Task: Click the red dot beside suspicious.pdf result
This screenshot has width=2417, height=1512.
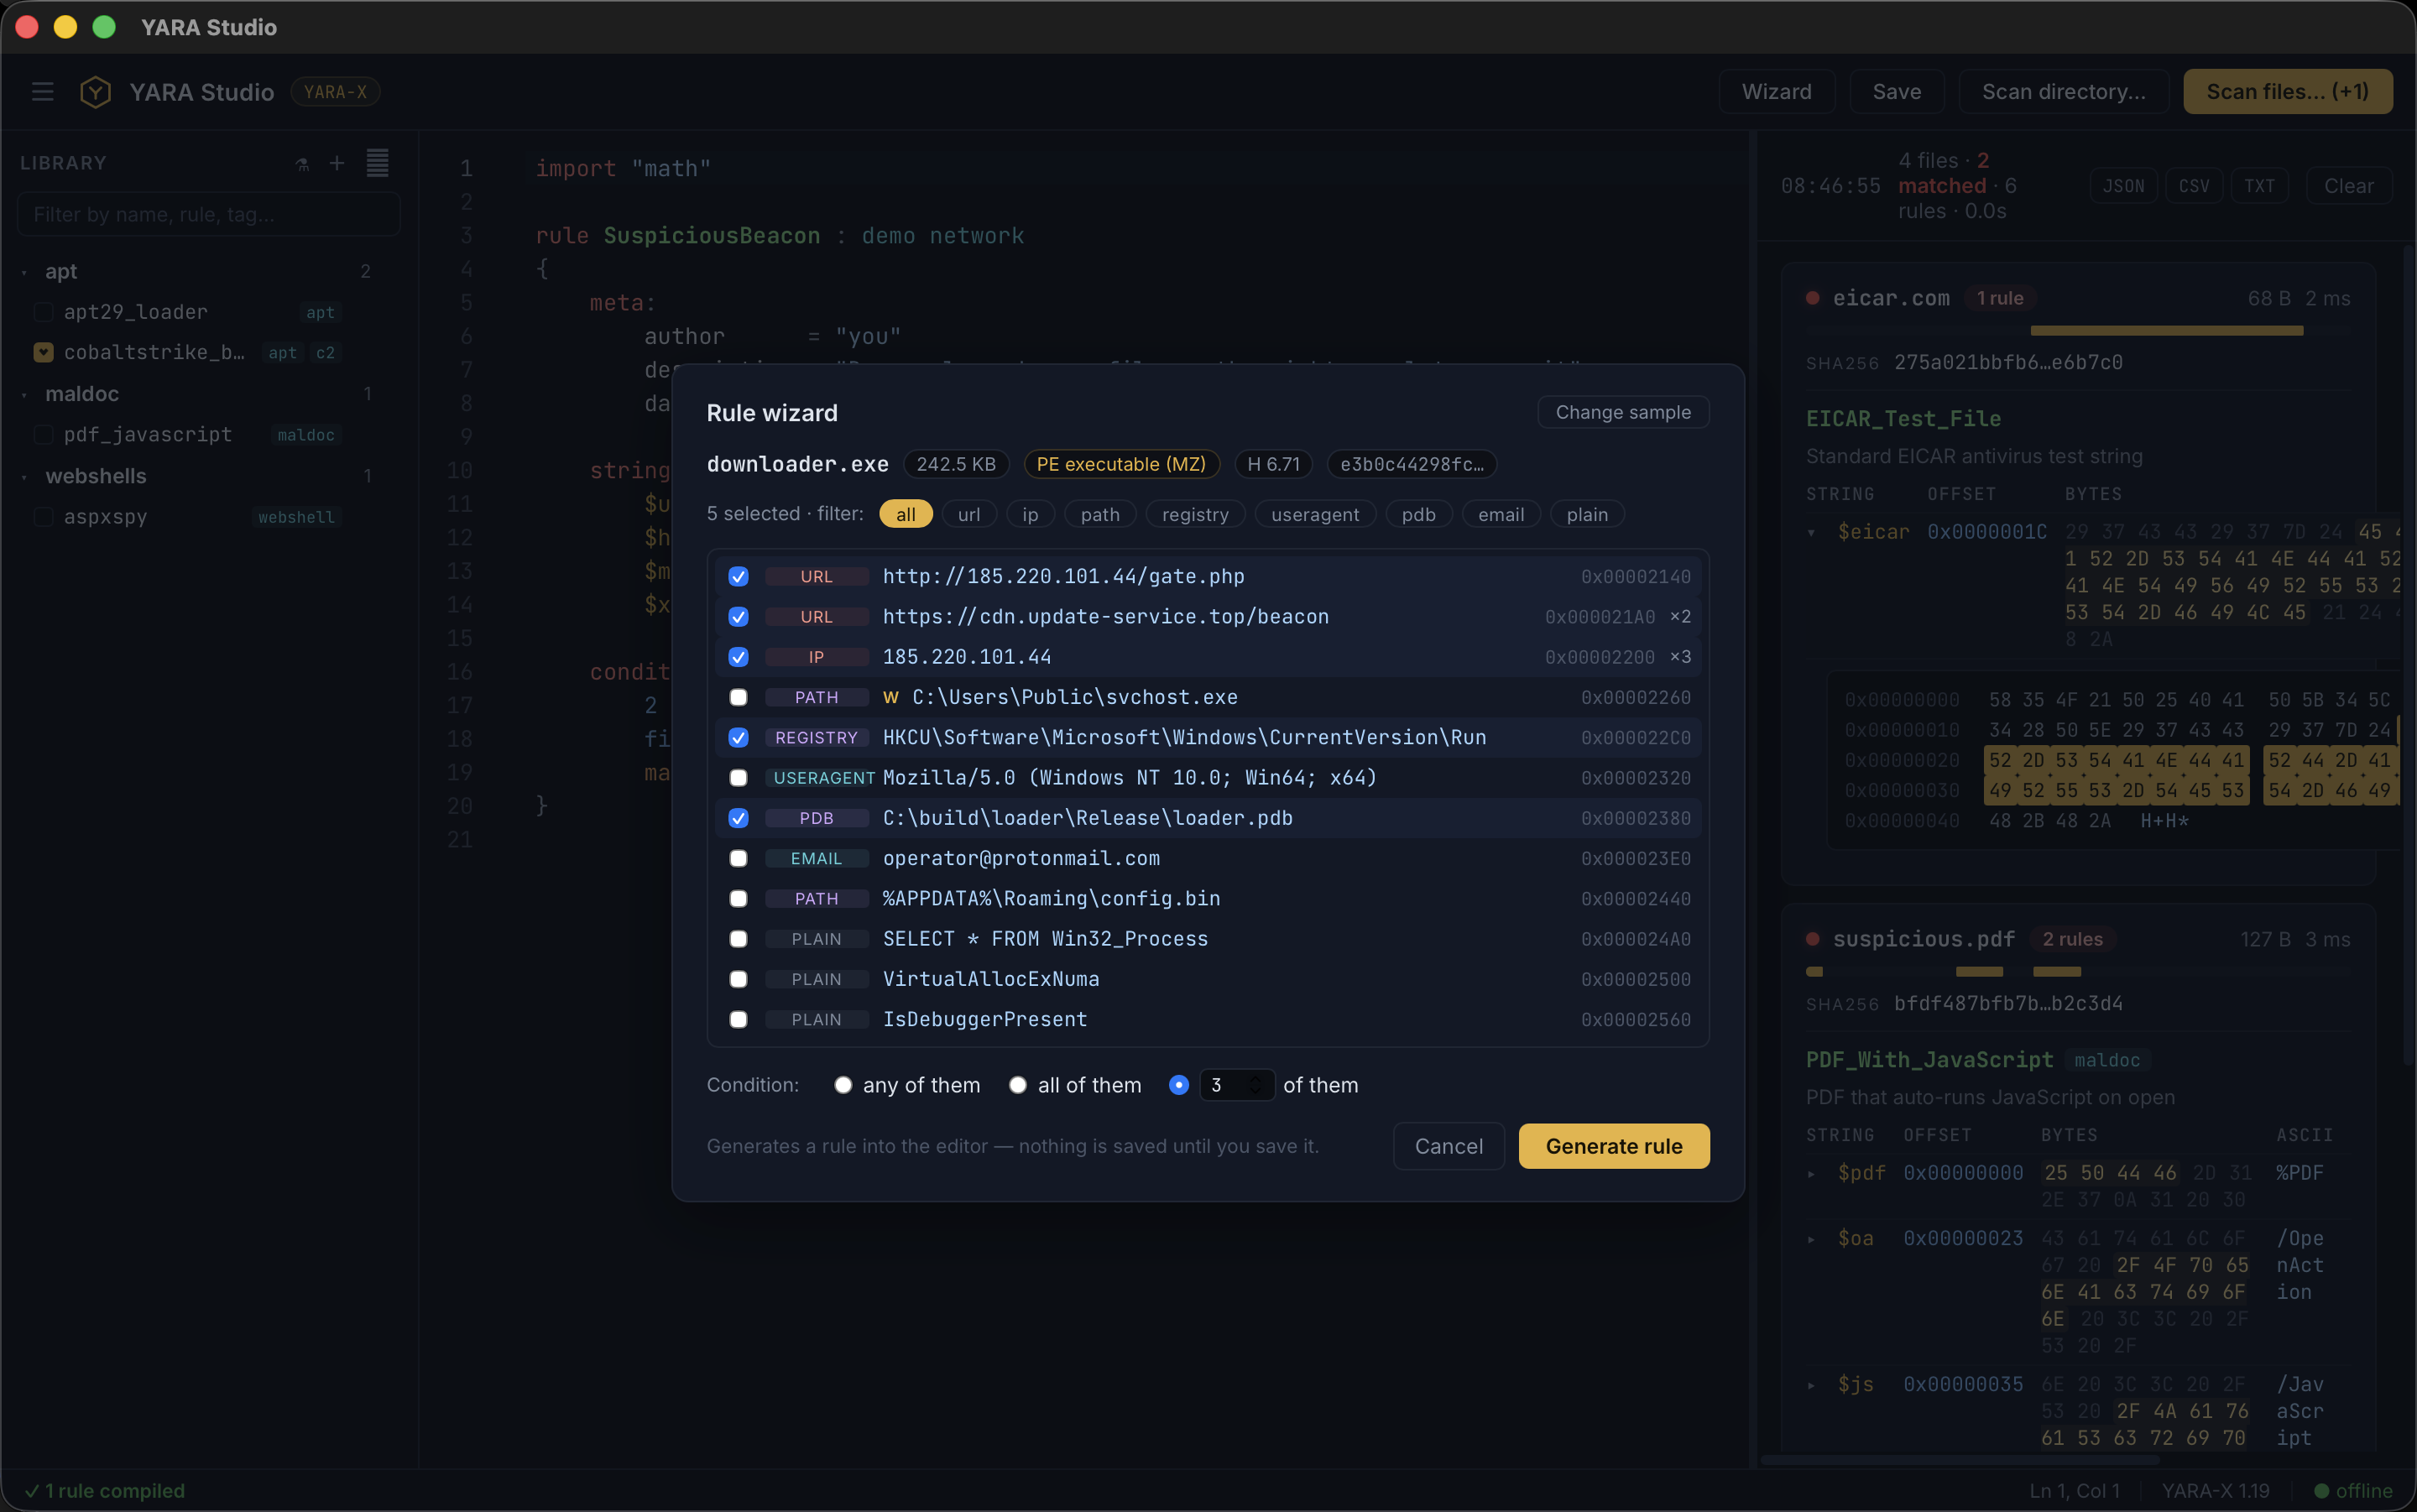Action: click(1812, 939)
